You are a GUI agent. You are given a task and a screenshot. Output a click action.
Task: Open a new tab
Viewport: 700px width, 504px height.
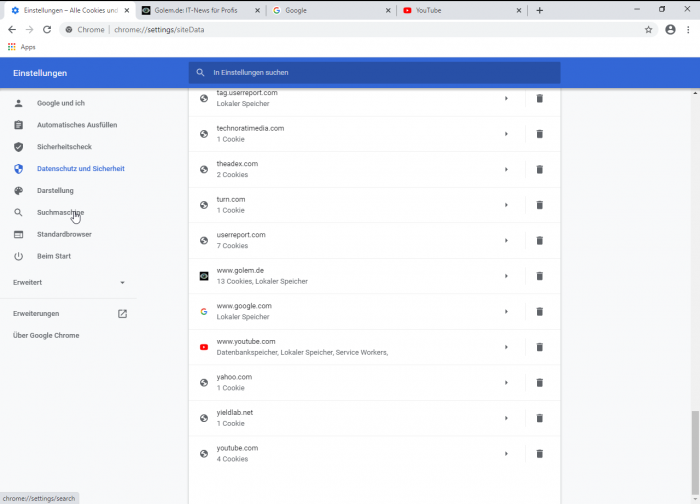click(539, 10)
